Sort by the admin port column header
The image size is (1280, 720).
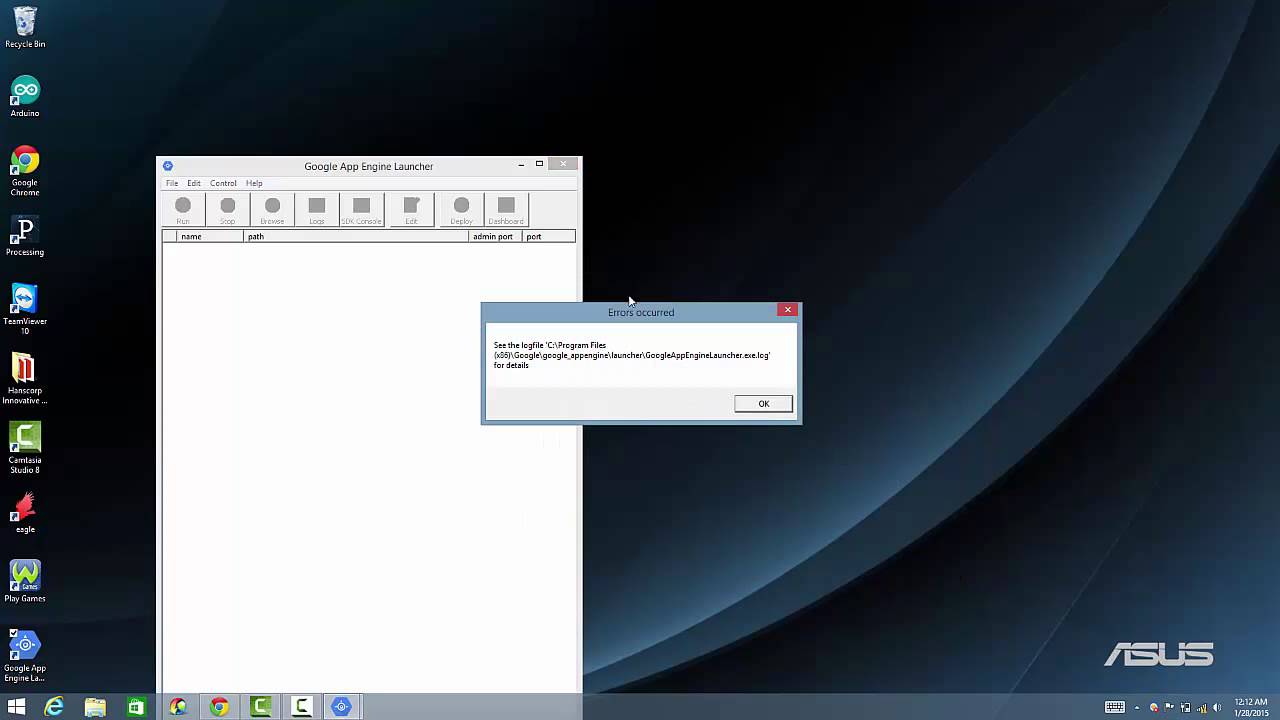point(495,236)
